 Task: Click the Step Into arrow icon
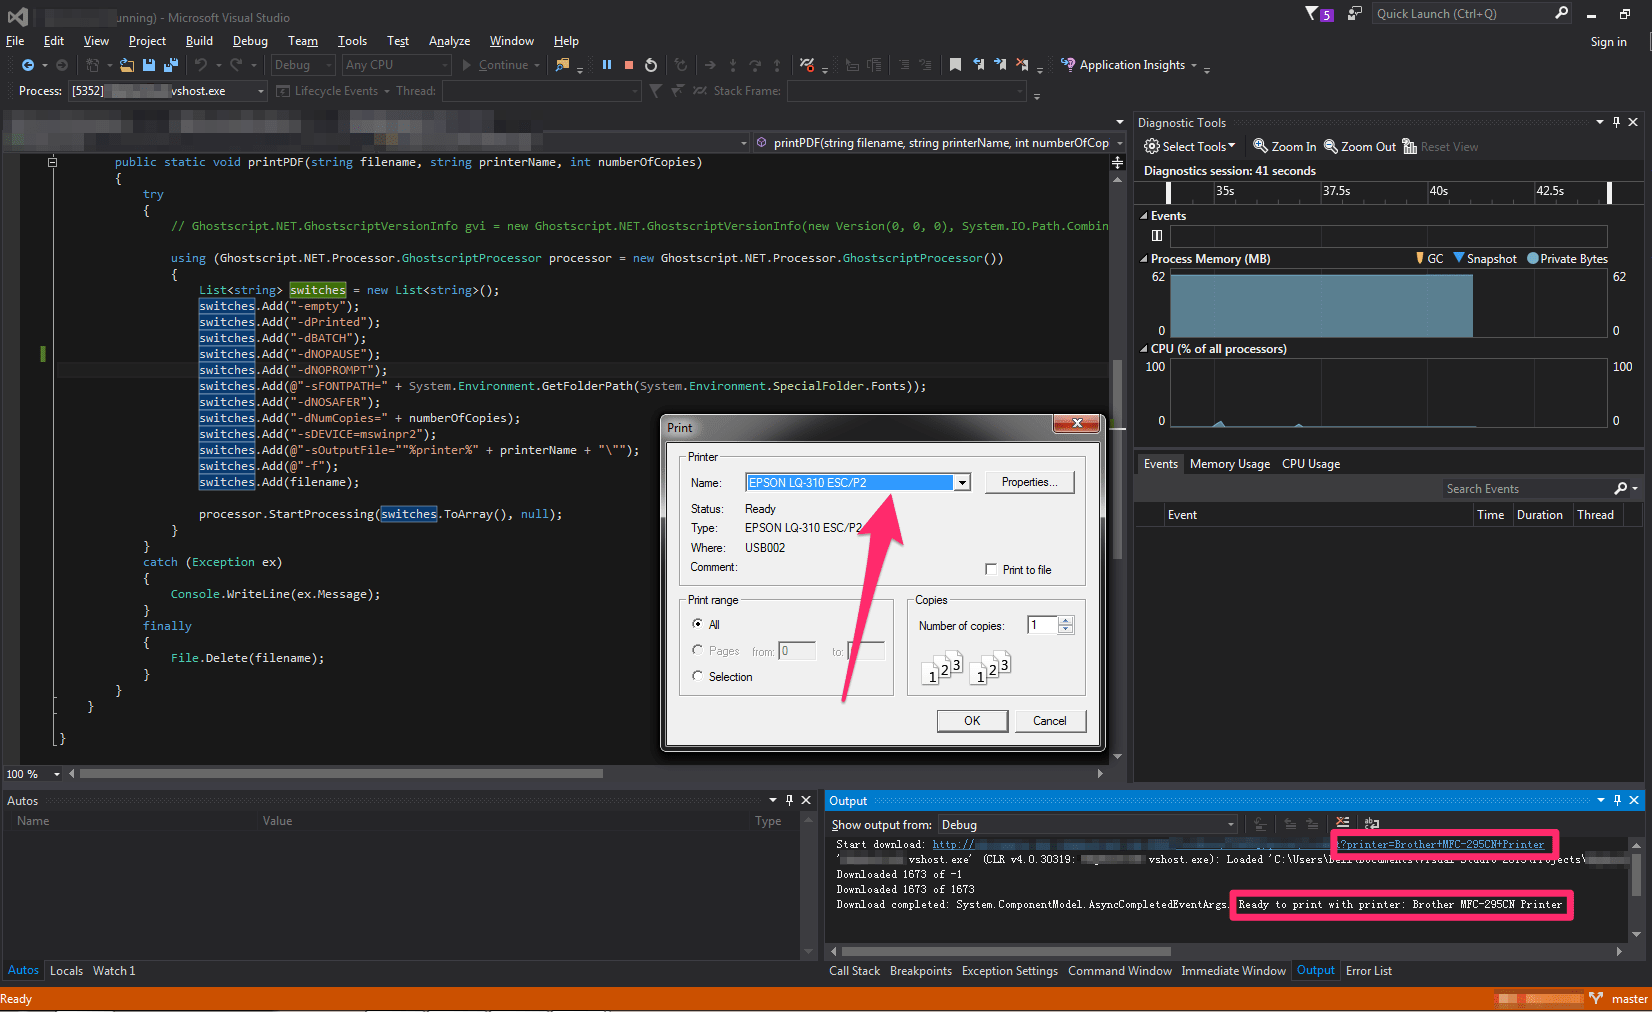(x=733, y=65)
